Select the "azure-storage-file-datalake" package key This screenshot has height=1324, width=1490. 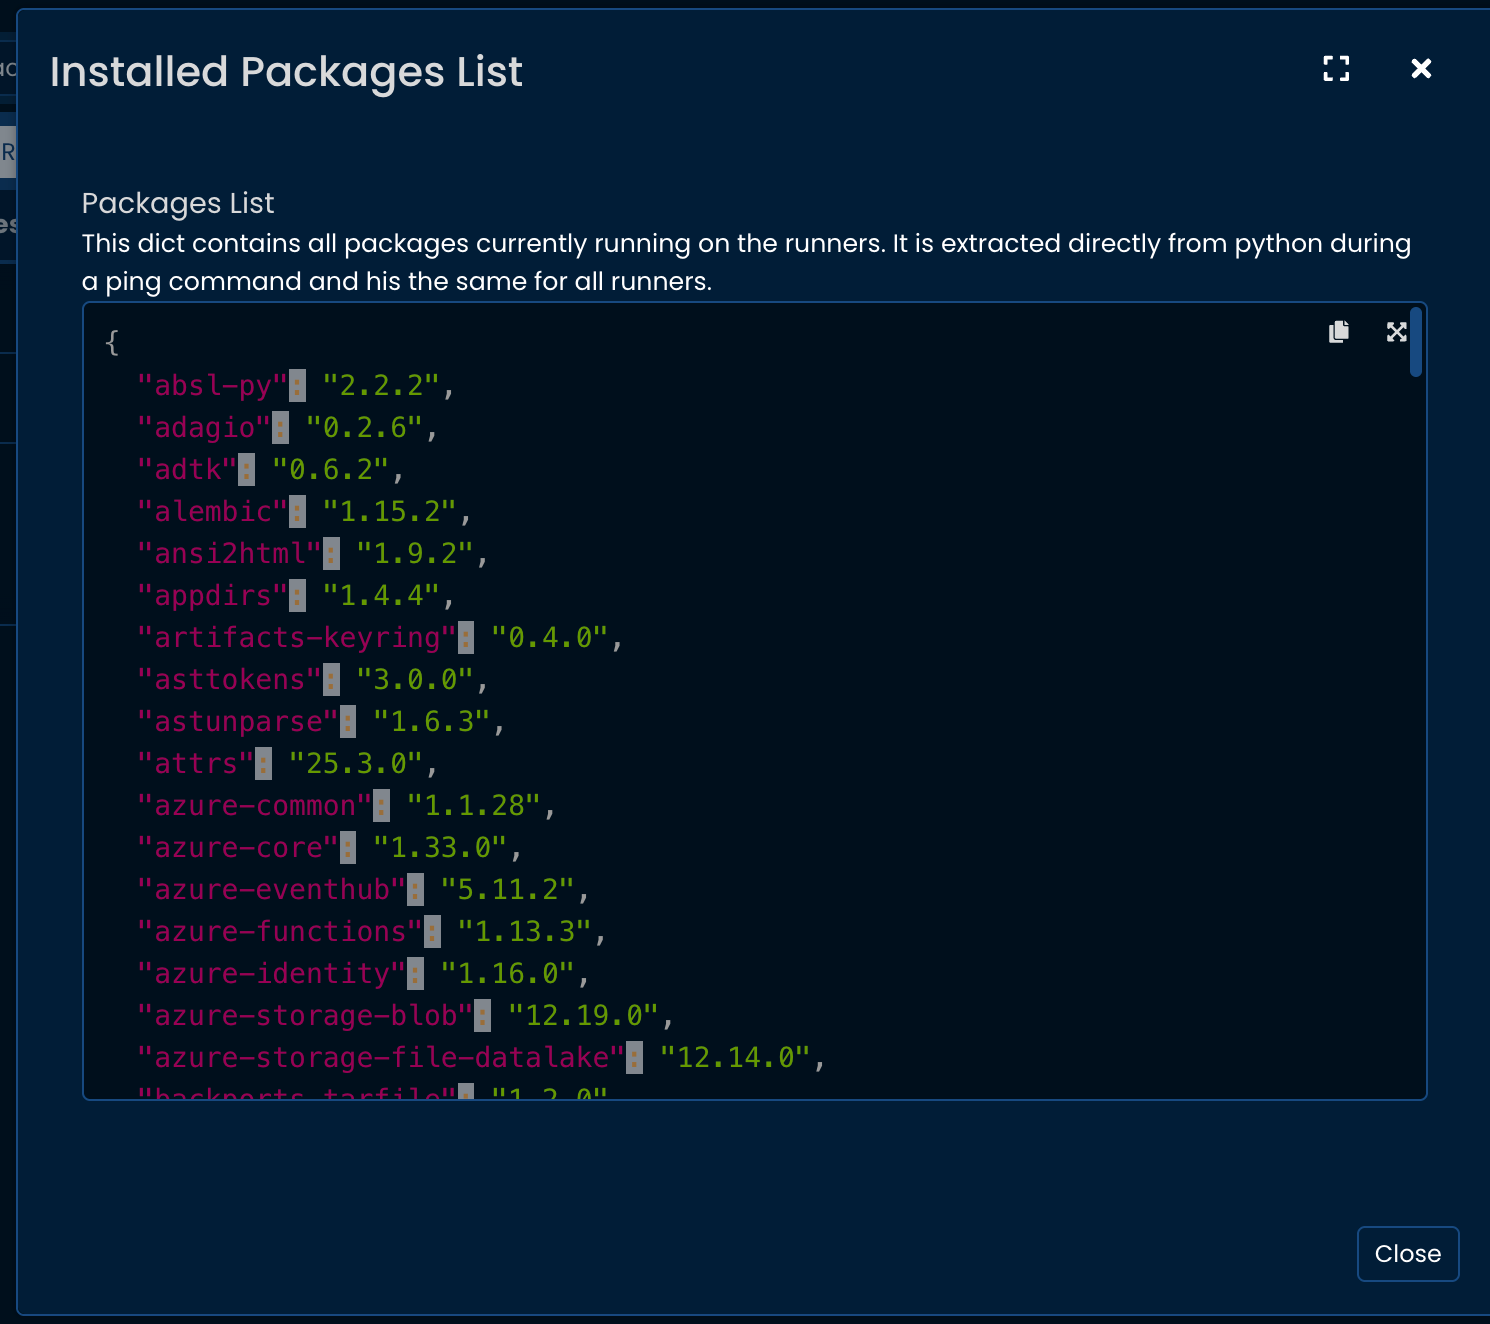[380, 1058]
